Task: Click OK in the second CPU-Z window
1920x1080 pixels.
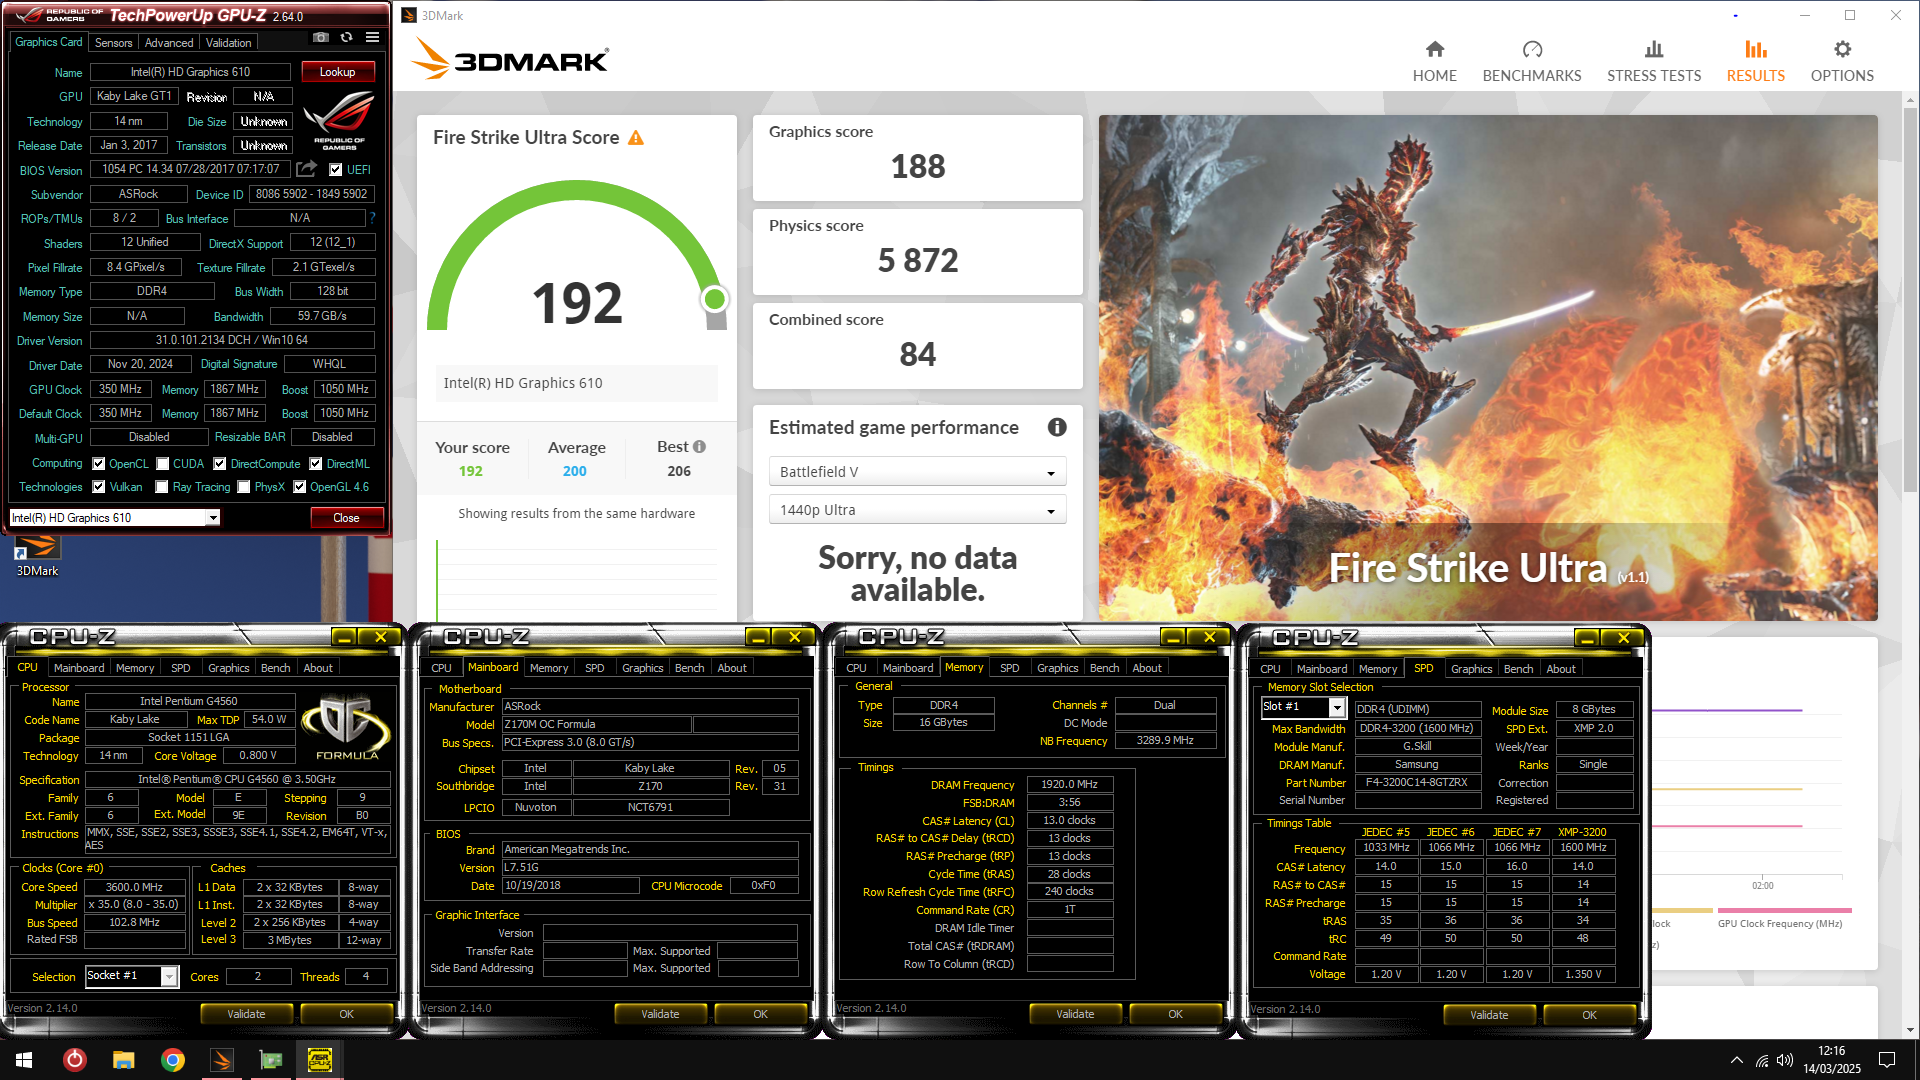Action: pyautogui.click(x=760, y=1014)
